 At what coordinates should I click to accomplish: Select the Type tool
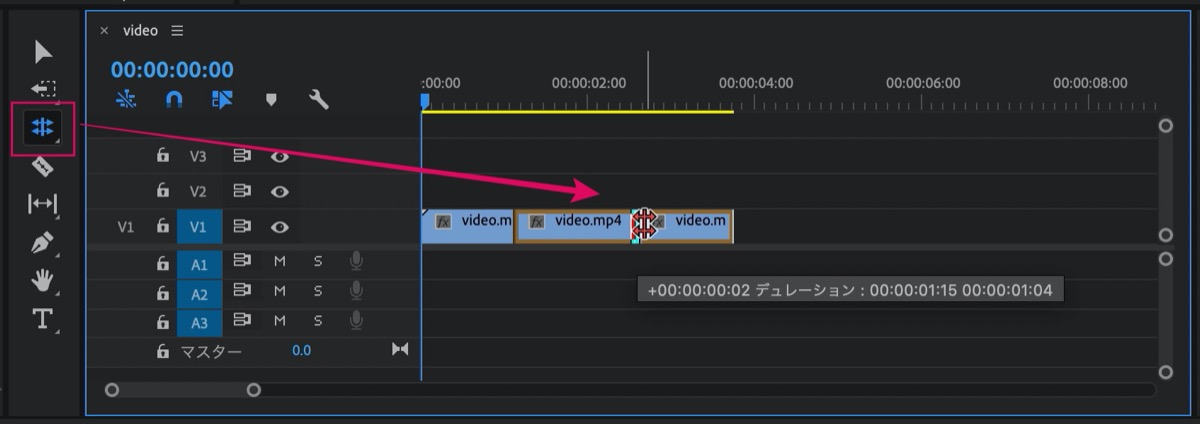43,319
